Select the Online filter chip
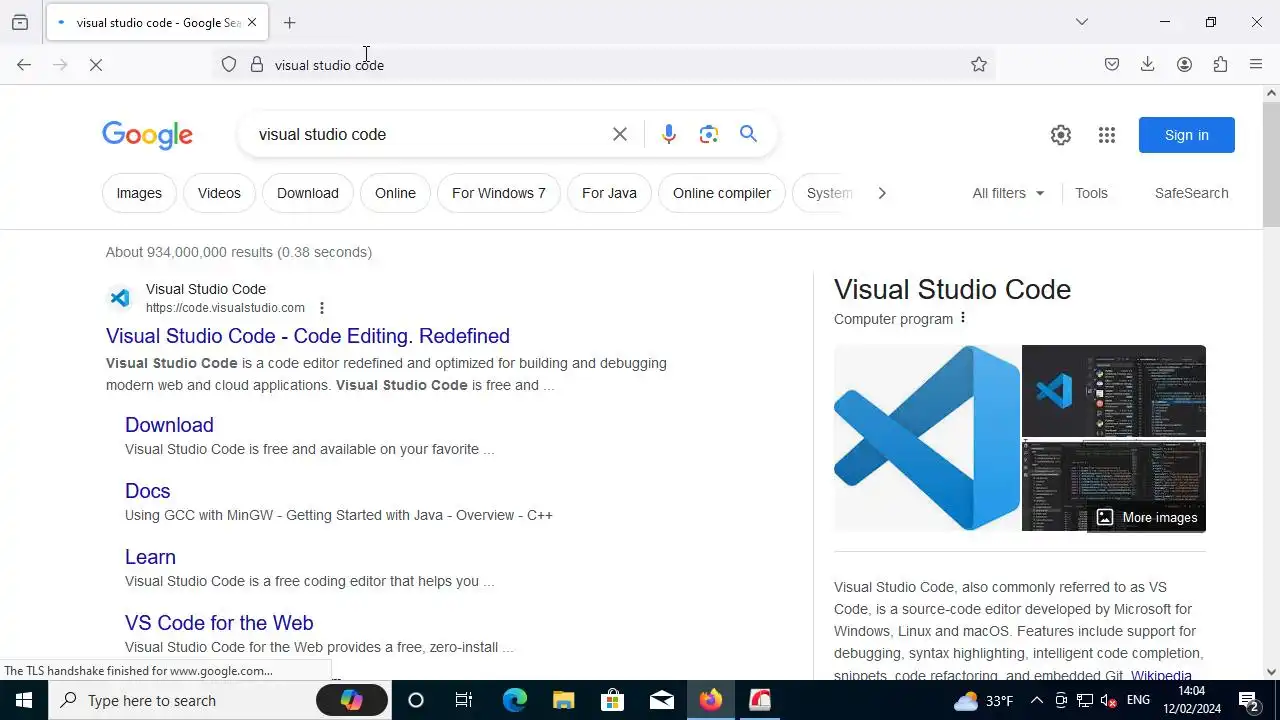 395,193
